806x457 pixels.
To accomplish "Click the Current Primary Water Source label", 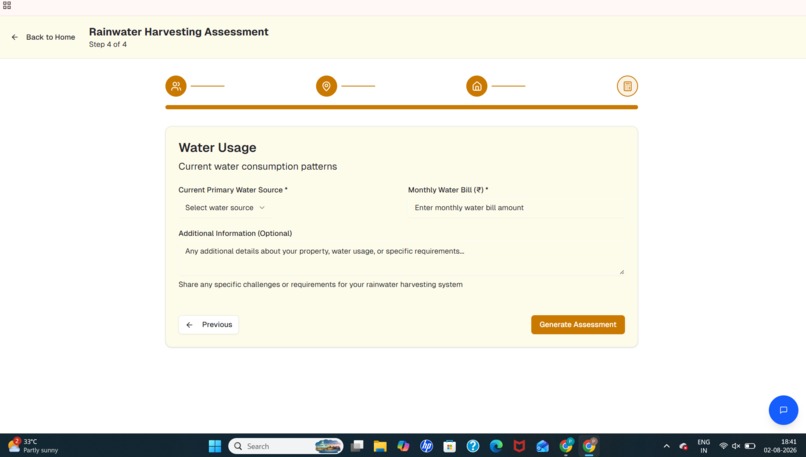I will (x=233, y=190).
